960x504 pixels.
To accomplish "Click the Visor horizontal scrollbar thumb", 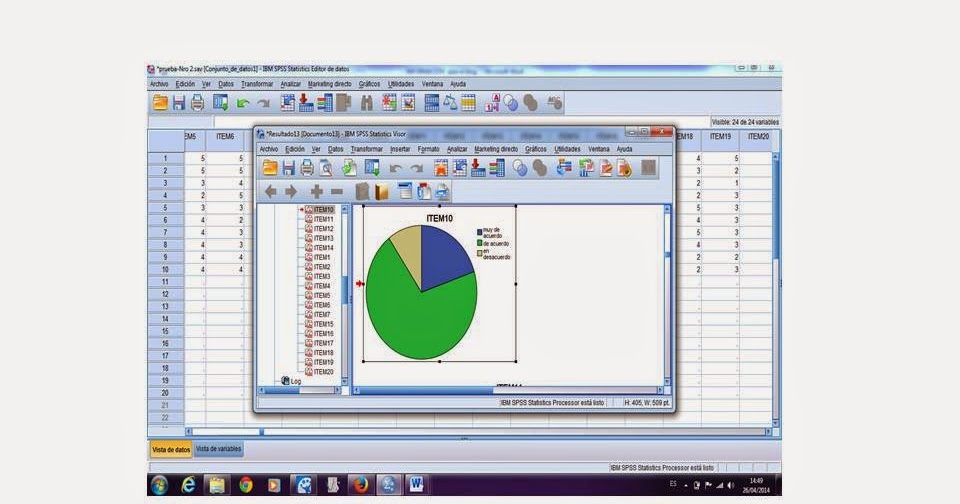I will click(428, 390).
